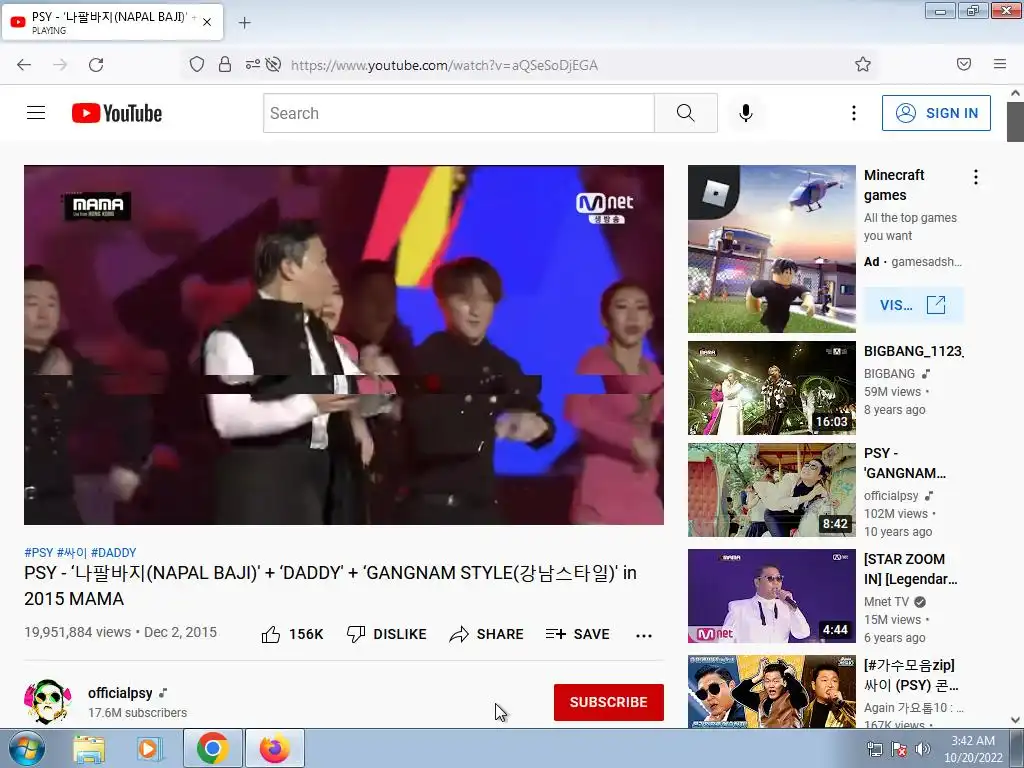Open the Minecraft games ad thumbnail
This screenshot has width=1024, height=768.
771,249
